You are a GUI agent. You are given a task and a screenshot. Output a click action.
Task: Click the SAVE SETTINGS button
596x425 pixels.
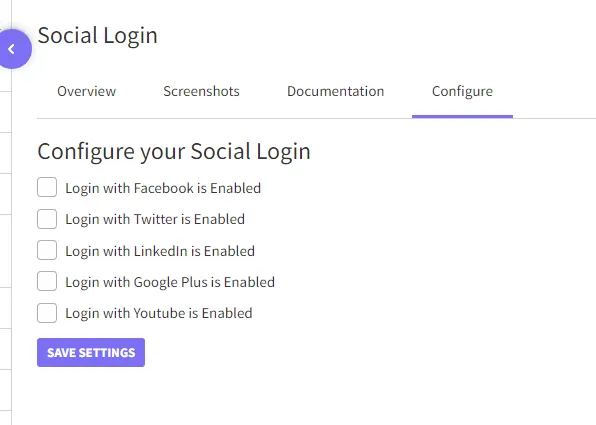coord(91,352)
